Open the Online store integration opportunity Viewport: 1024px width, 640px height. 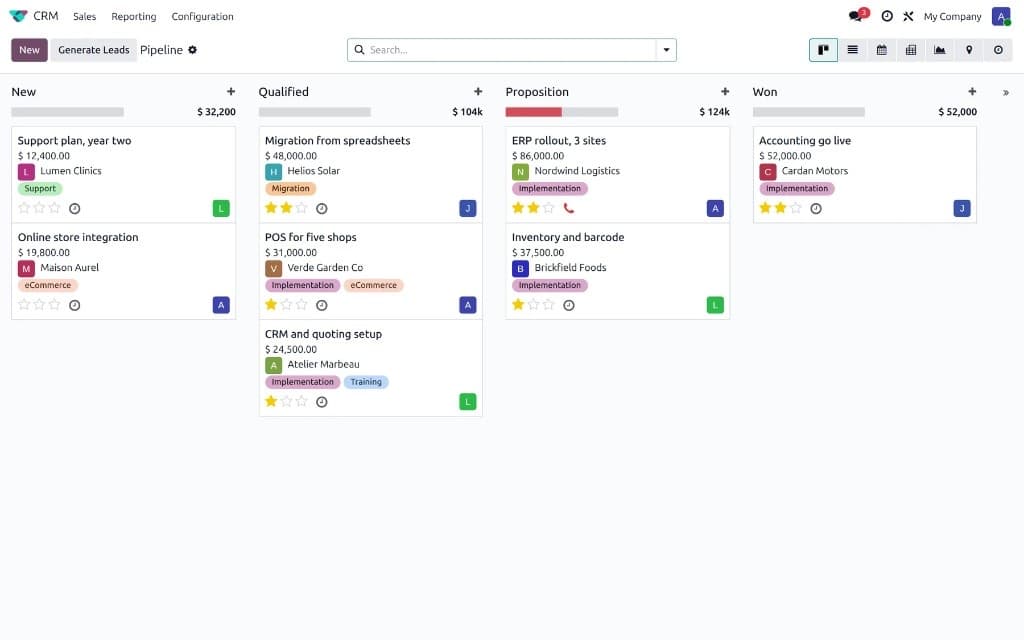click(x=78, y=237)
